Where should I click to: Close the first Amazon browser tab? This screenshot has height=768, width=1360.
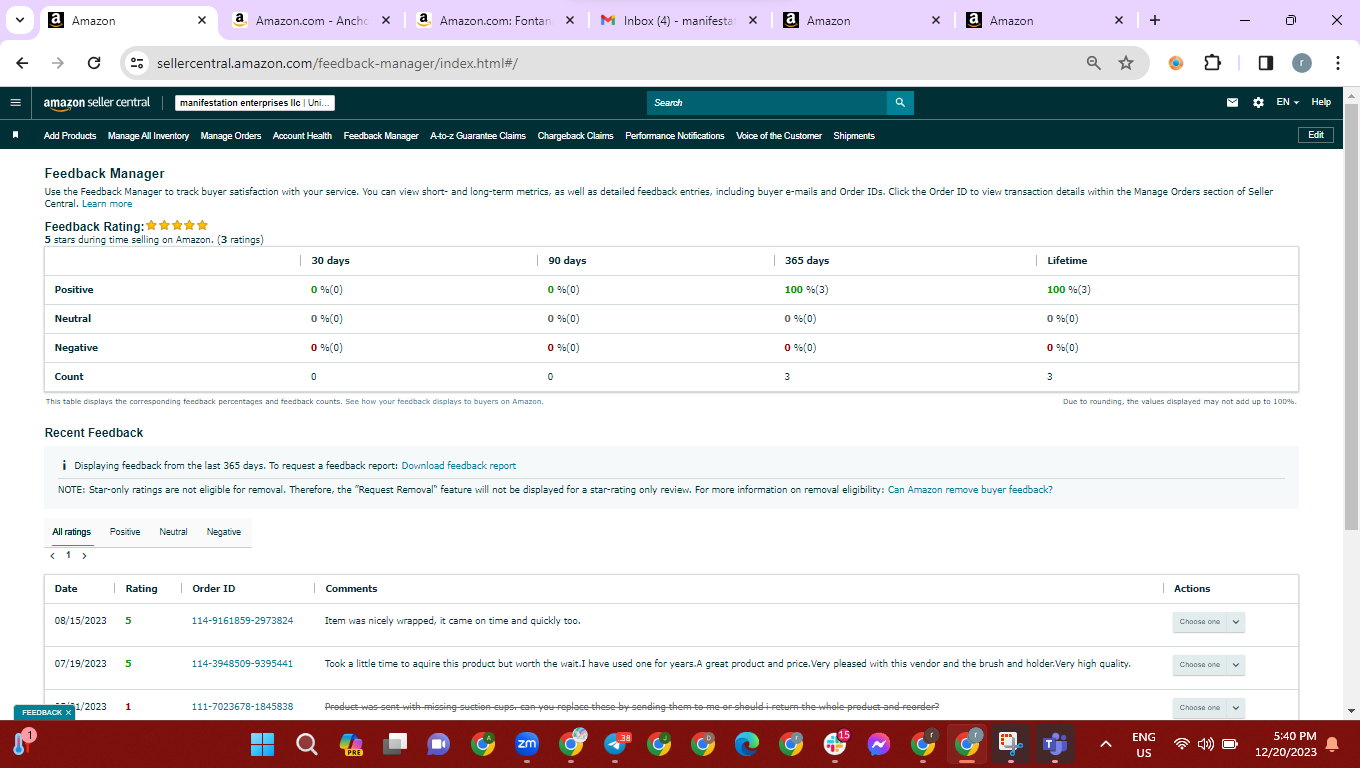click(x=202, y=20)
